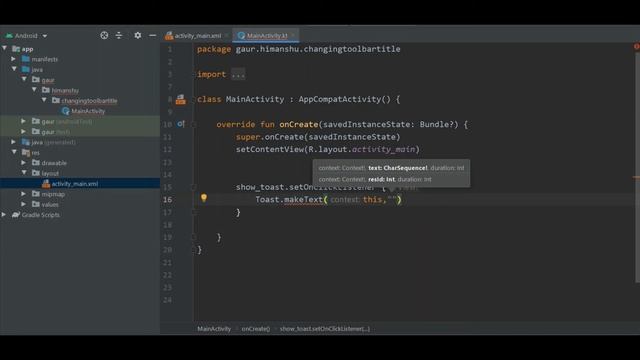Click 'AppCompatActivity()' in the class declaration

coord(344,99)
